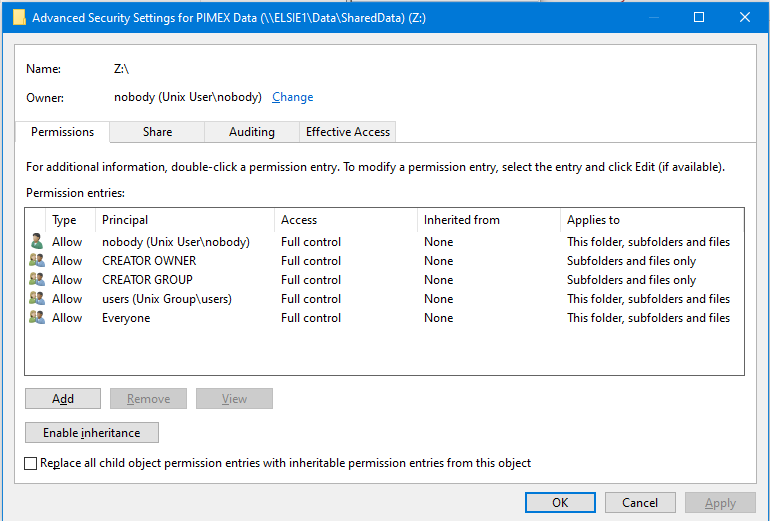Close the Advanced Security Settings window
The width and height of the screenshot is (770, 521).
click(x=744, y=18)
